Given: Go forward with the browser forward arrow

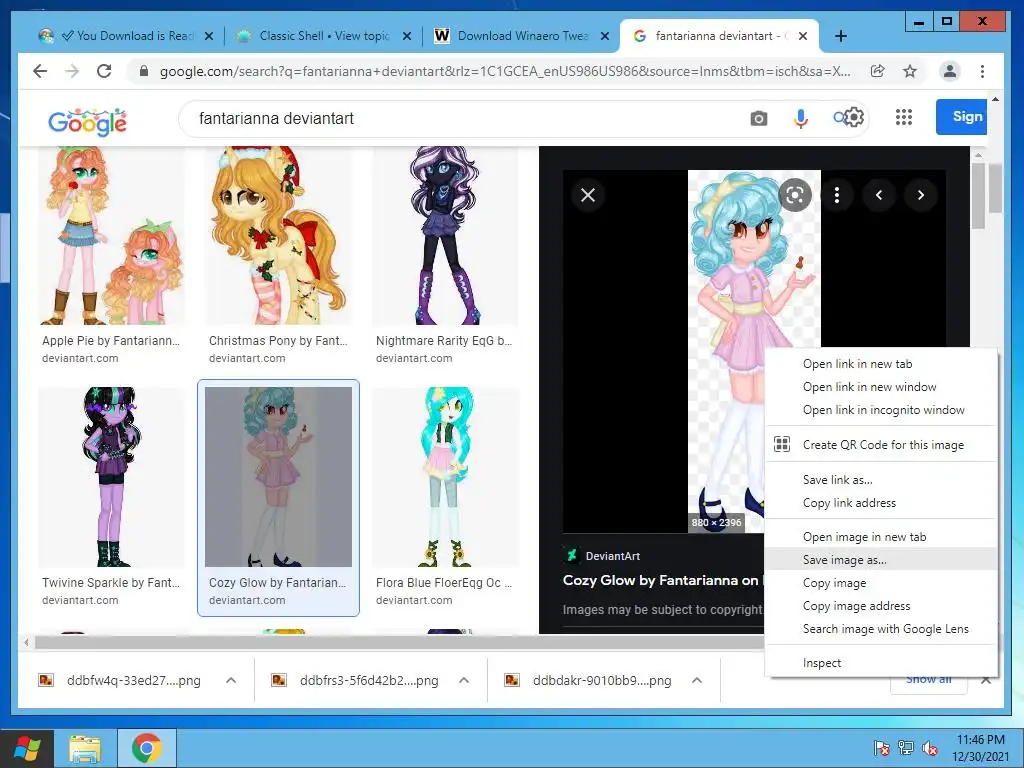Looking at the screenshot, I should tap(72, 71).
